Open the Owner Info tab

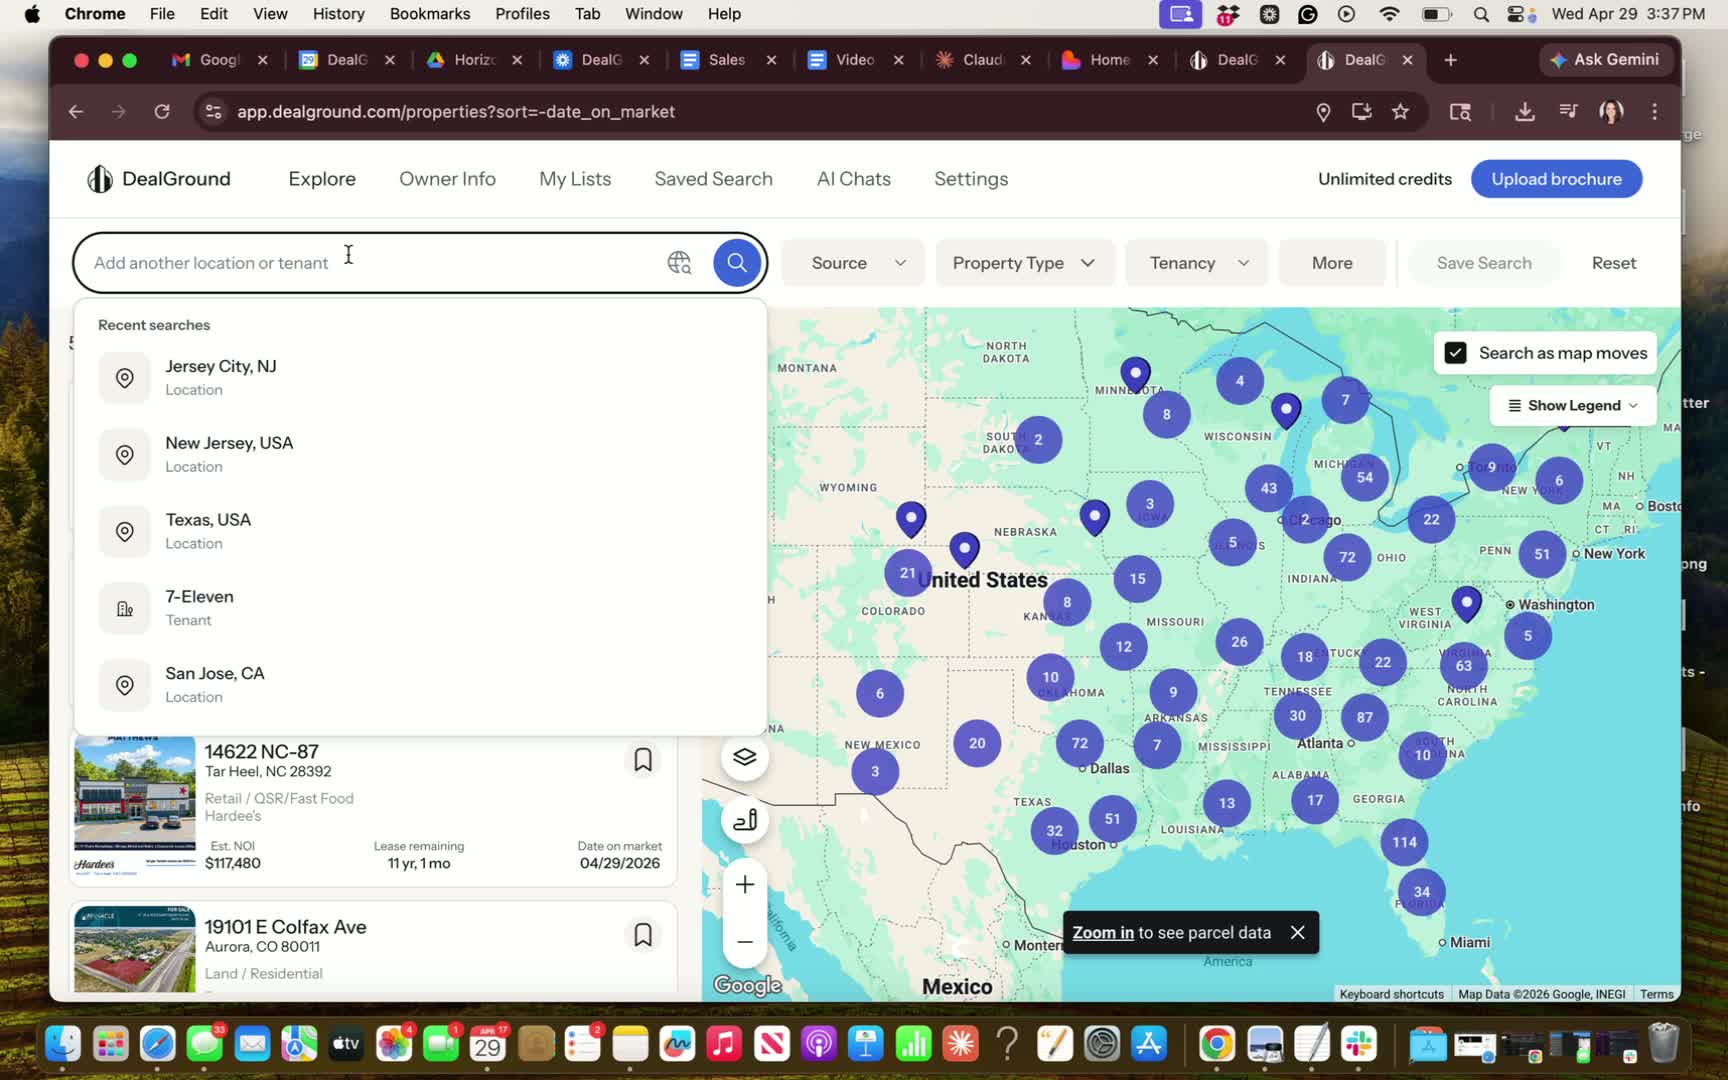click(x=447, y=179)
